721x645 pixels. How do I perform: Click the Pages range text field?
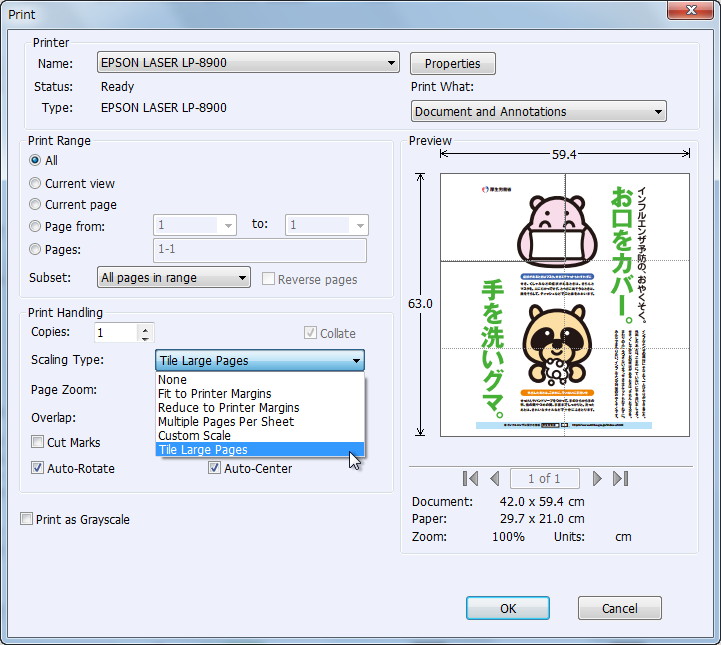(260, 250)
